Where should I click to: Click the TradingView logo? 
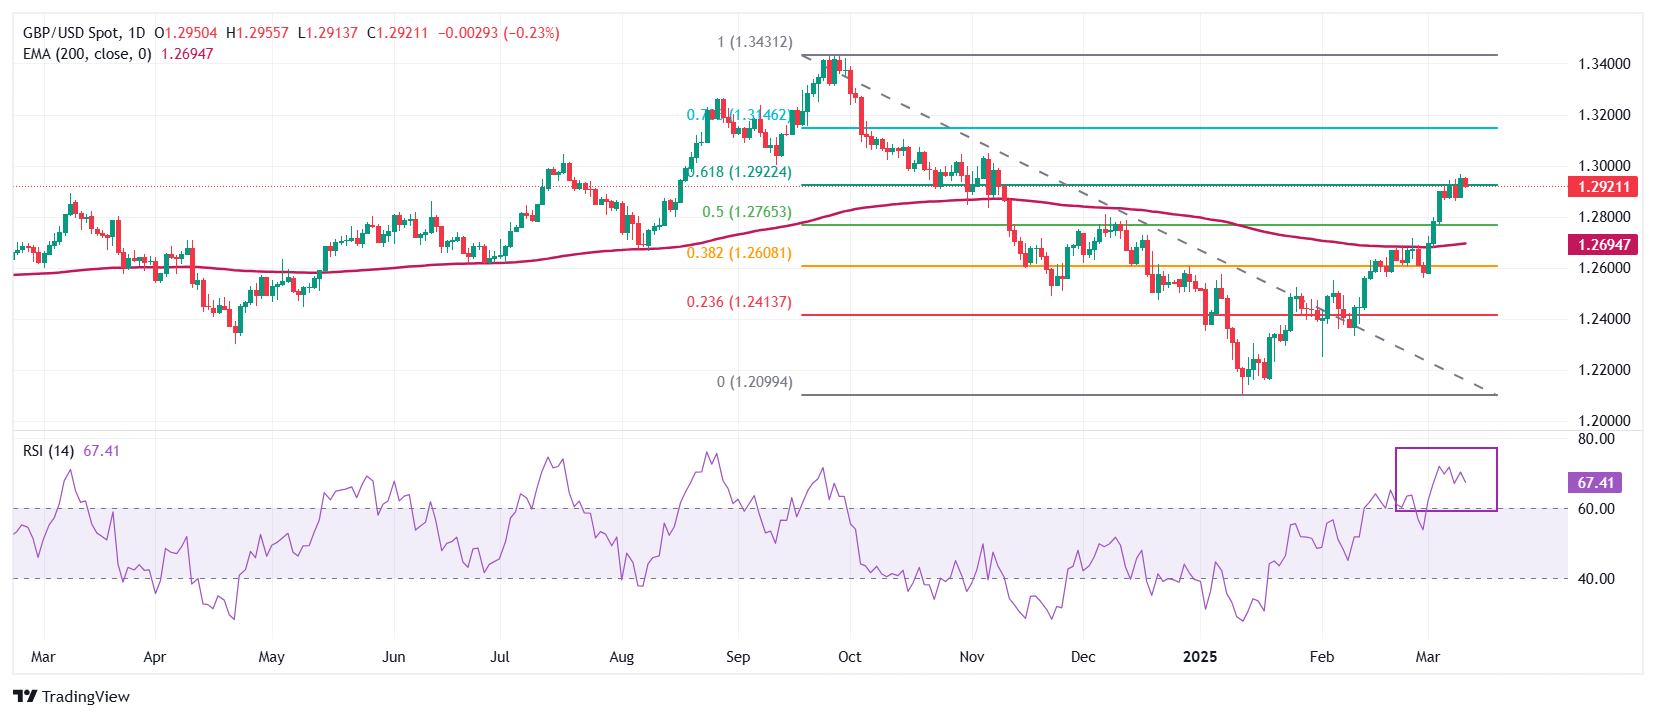tap(72, 696)
